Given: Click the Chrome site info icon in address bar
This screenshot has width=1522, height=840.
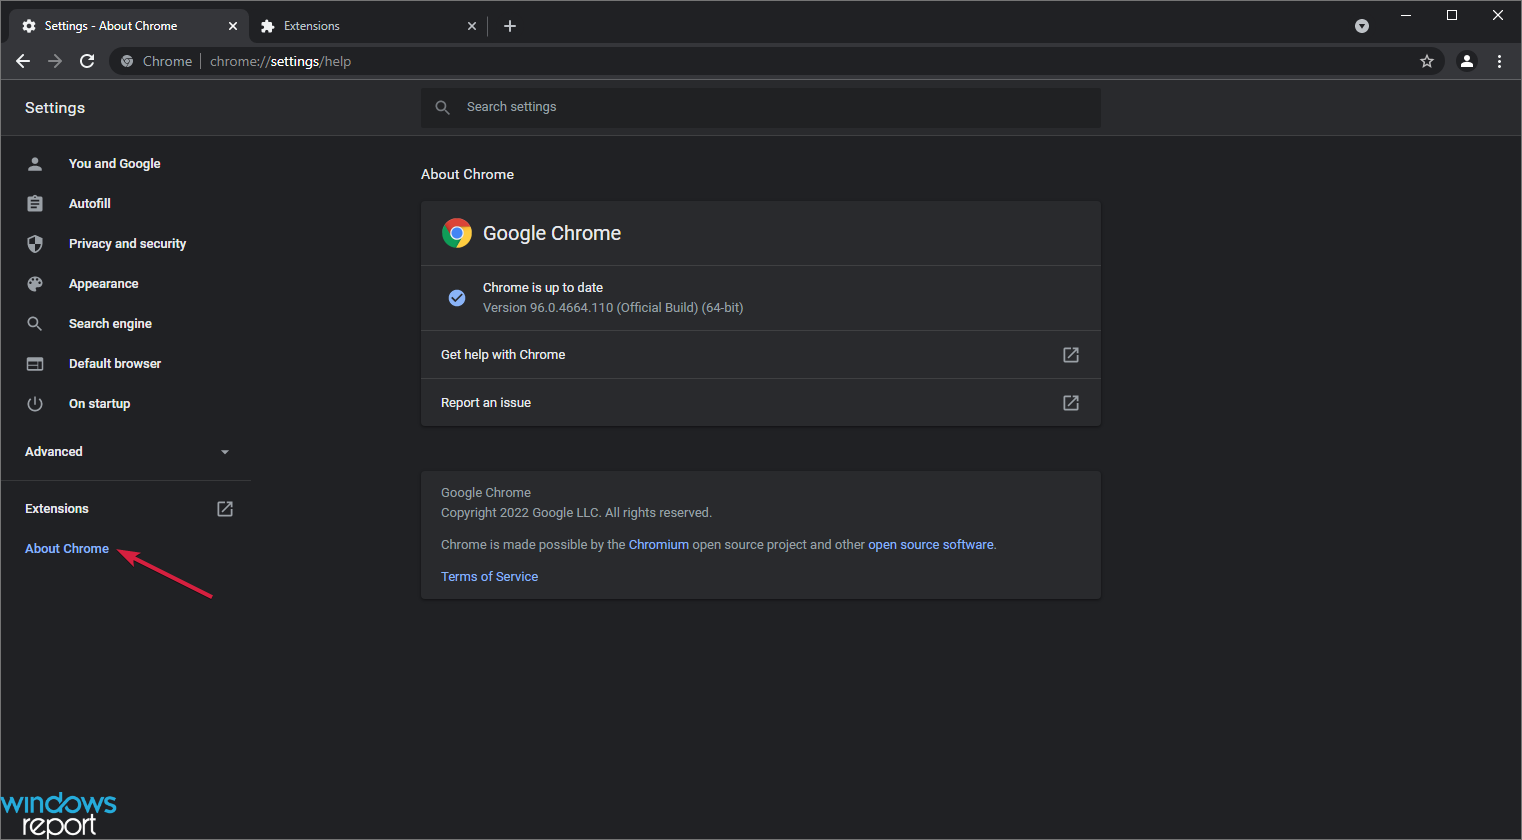Looking at the screenshot, I should 127,61.
